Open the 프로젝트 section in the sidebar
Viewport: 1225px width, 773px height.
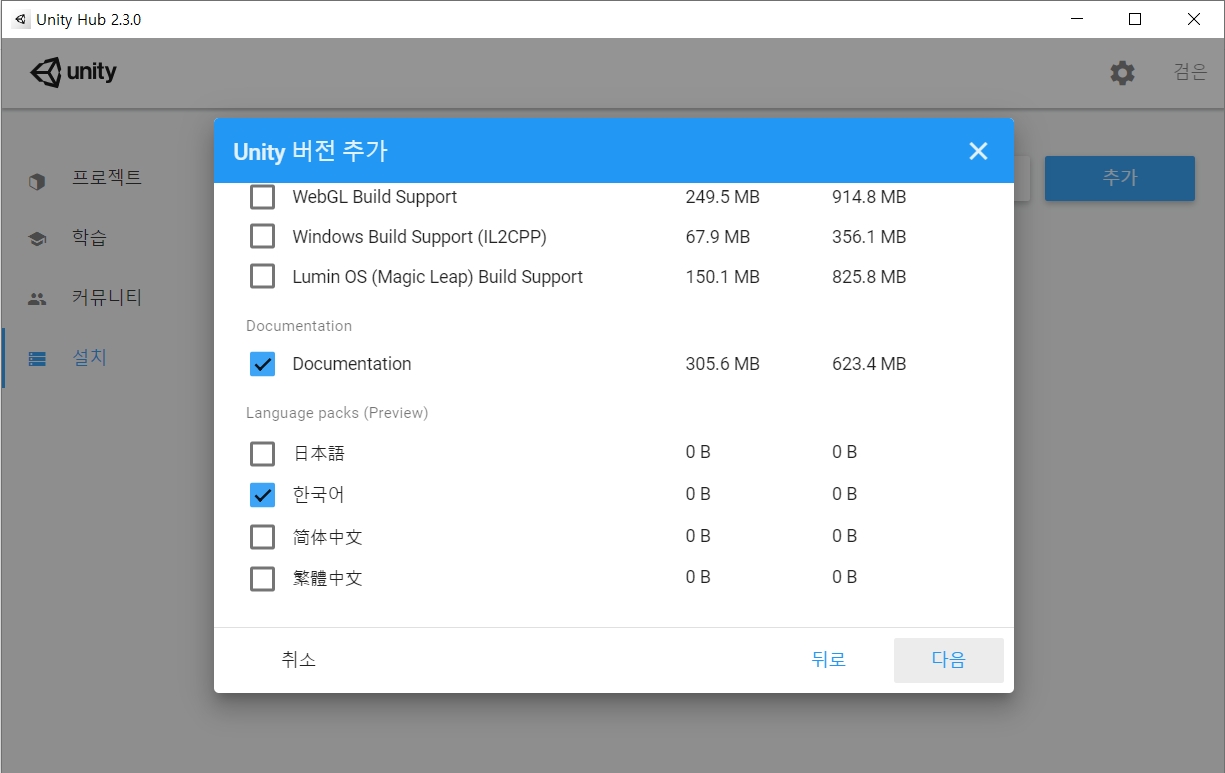[x=107, y=178]
